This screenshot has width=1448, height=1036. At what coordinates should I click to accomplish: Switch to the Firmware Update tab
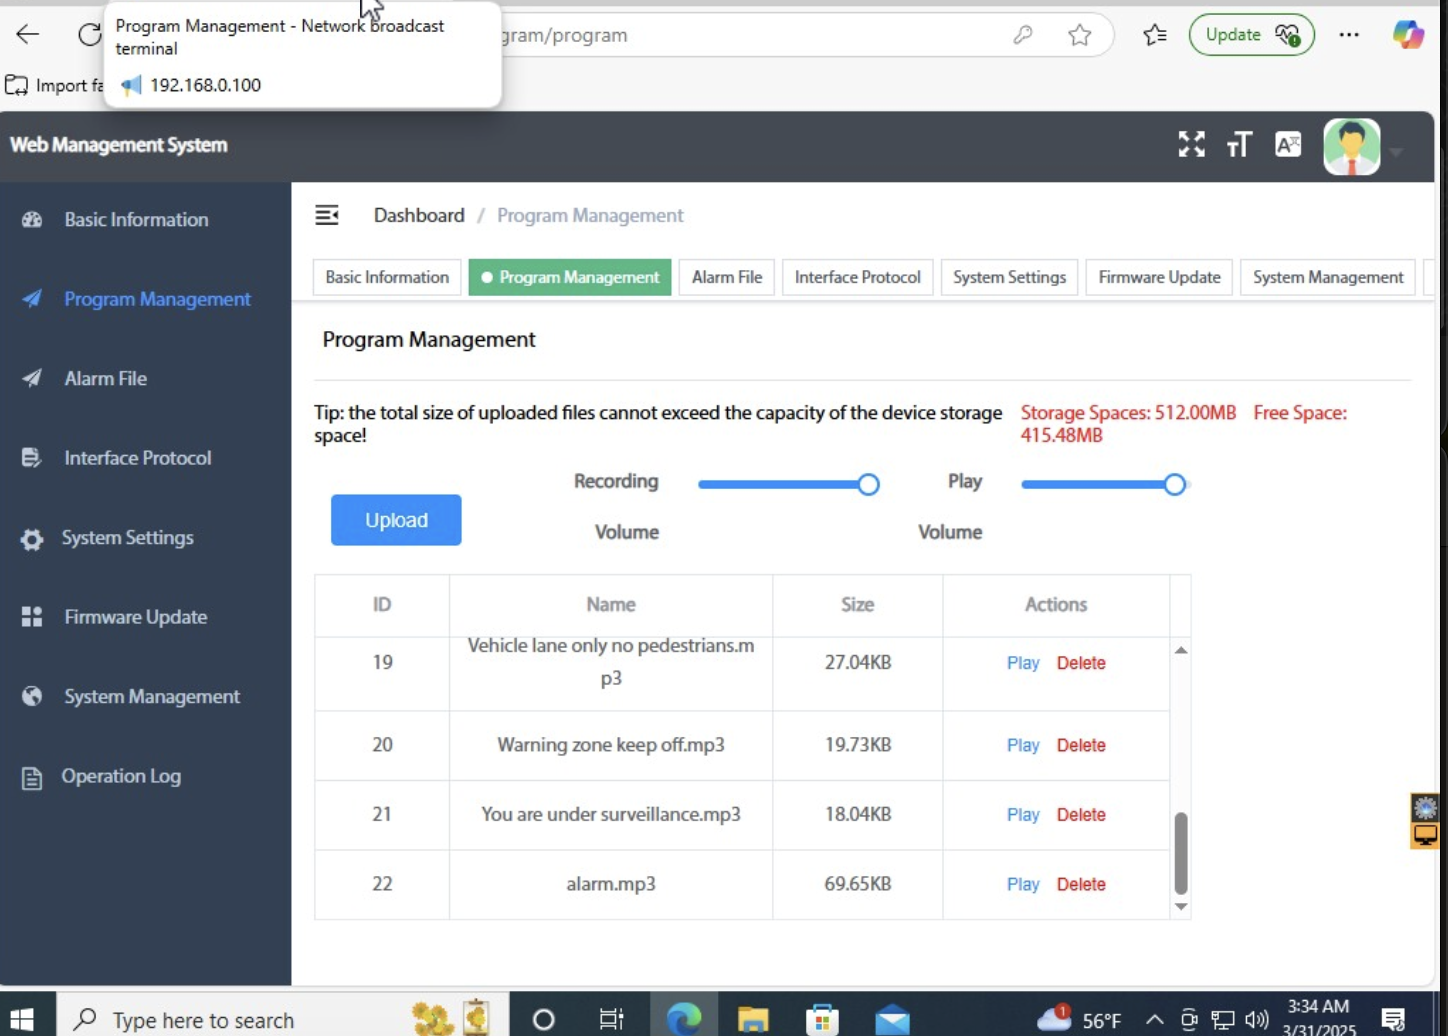(x=1159, y=277)
